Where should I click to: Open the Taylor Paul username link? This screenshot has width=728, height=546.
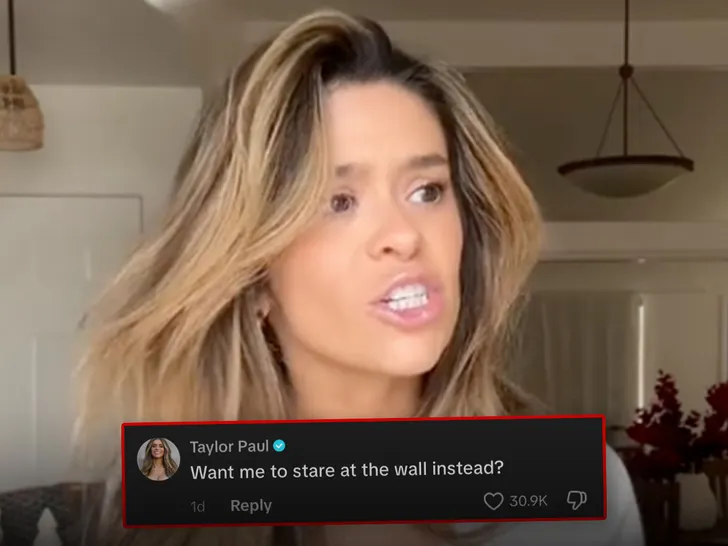click(x=229, y=446)
